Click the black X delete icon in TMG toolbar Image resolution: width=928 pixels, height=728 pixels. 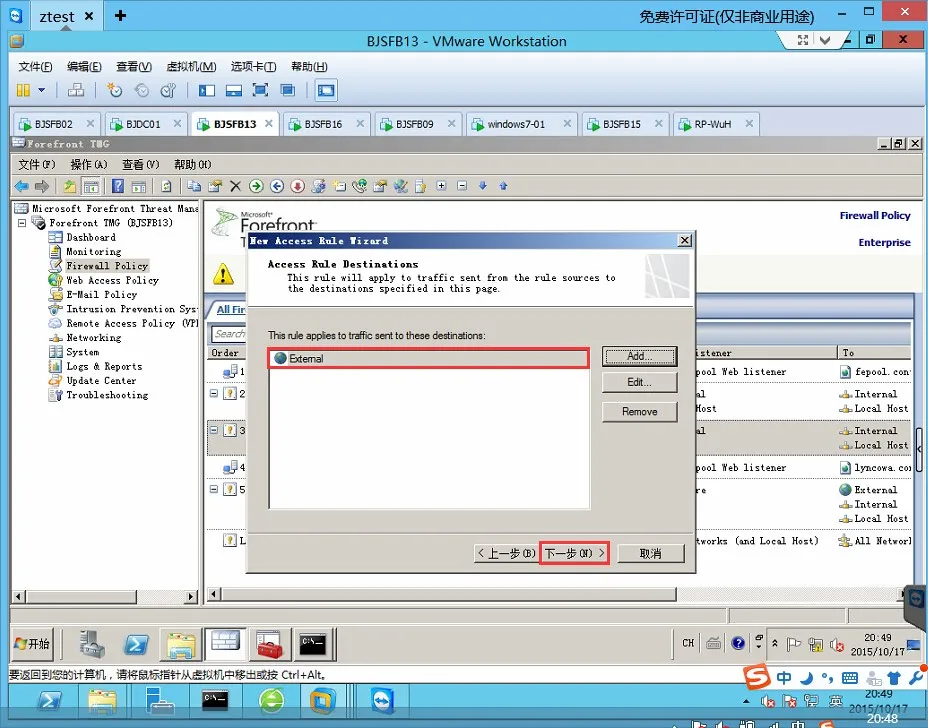[235, 186]
